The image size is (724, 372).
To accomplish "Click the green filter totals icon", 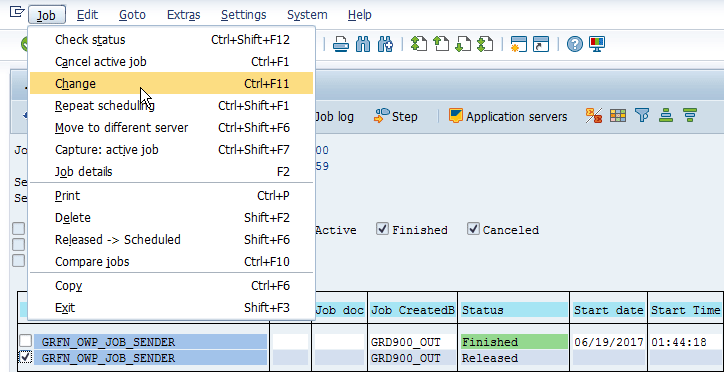I will [x=690, y=115].
